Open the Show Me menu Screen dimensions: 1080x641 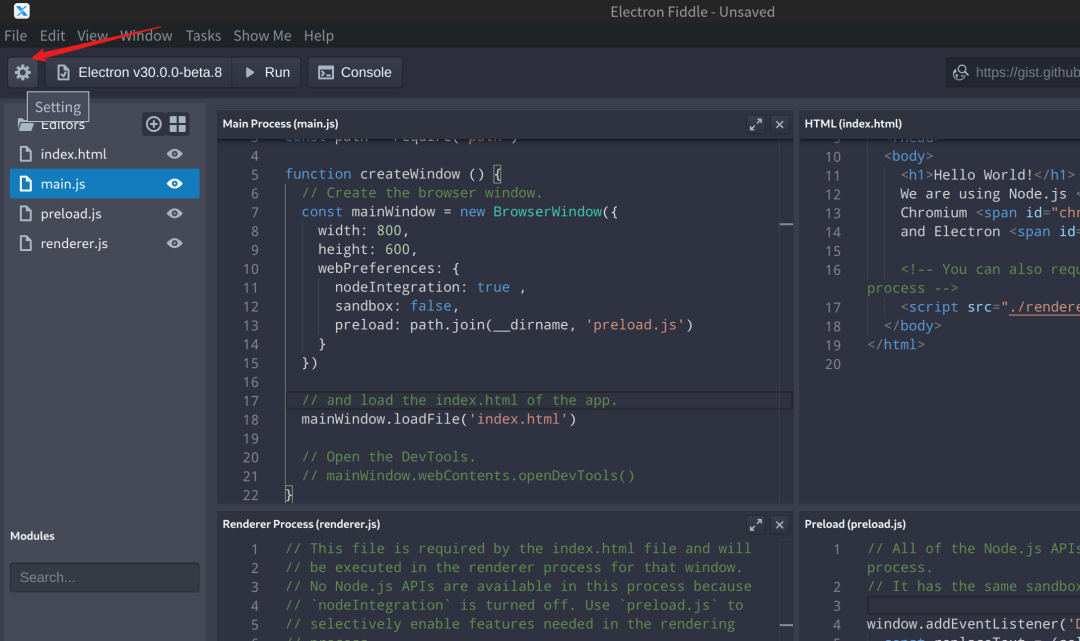point(262,35)
